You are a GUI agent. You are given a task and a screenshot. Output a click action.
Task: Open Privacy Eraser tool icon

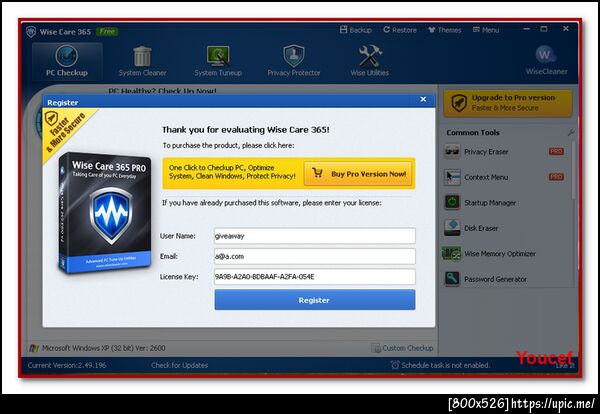coord(452,152)
